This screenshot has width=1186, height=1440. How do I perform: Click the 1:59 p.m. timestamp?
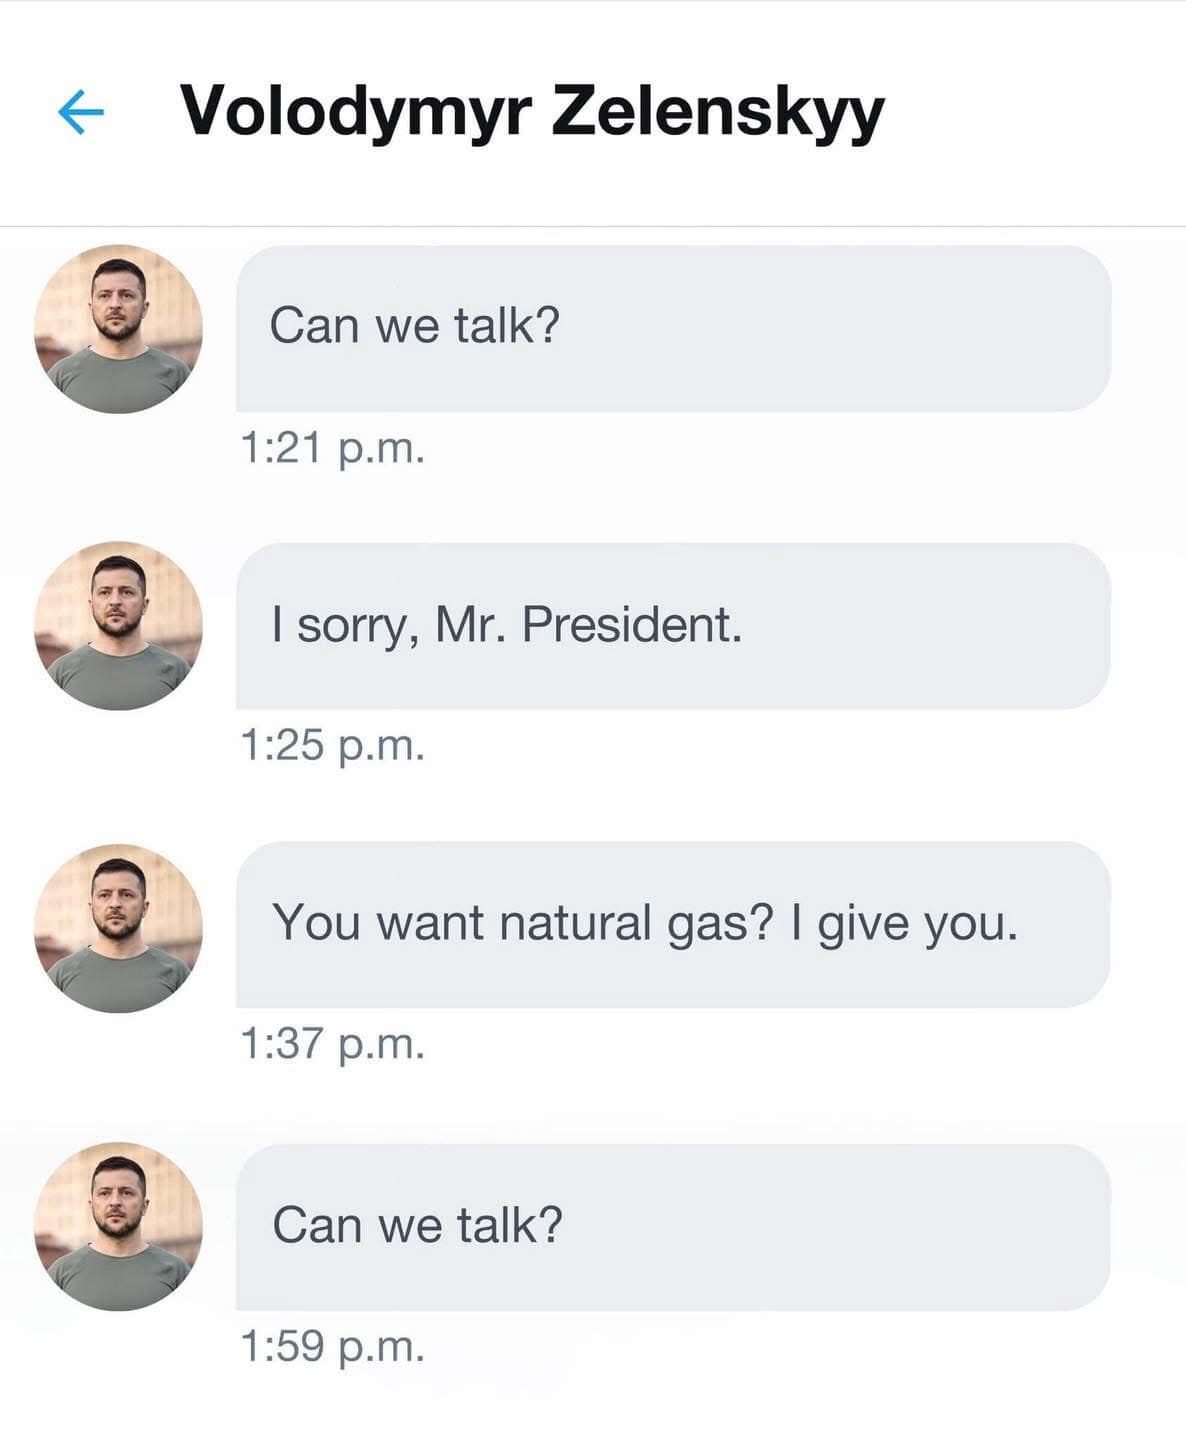point(333,1347)
